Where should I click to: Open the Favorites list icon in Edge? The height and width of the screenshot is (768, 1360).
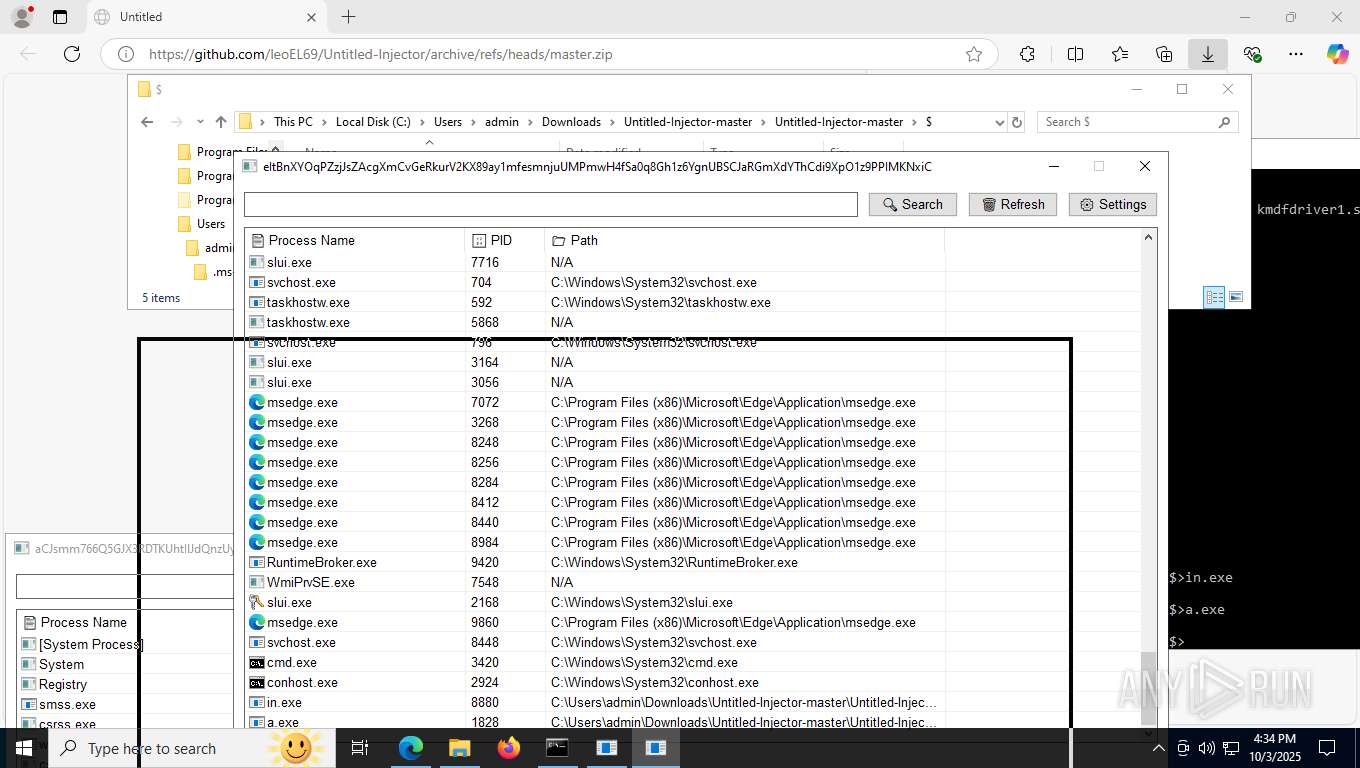pyautogui.click(x=1119, y=54)
